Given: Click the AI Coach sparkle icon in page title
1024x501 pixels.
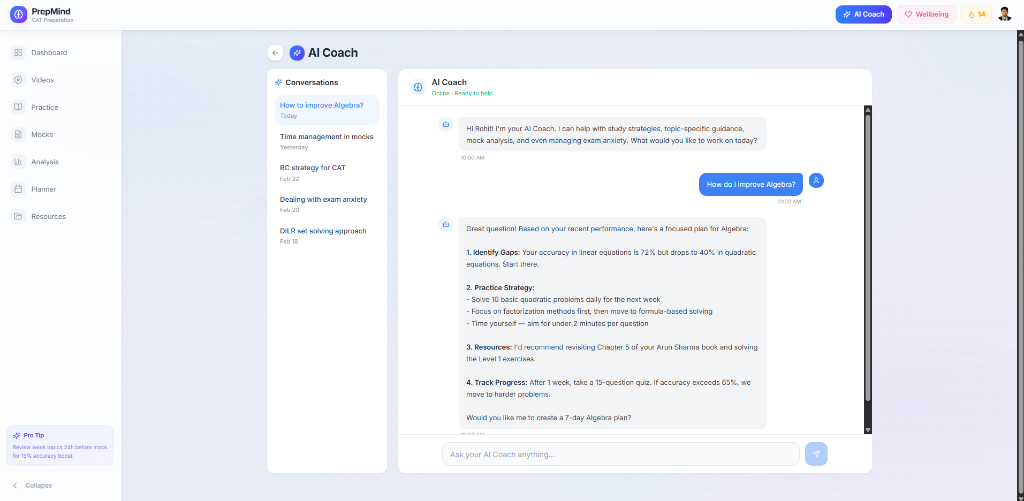Looking at the screenshot, I should tap(297, 53).
